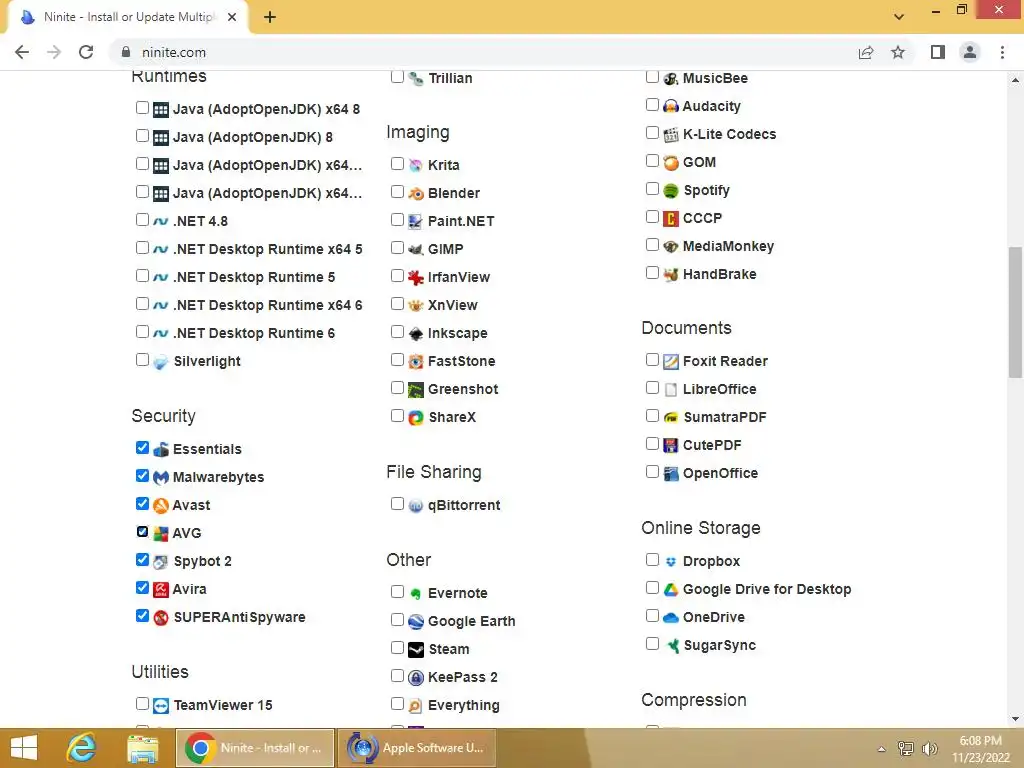Screen dimensions: 1024x768
Task: Uncheck the Essentials checkbox
Action: [142, 447]
